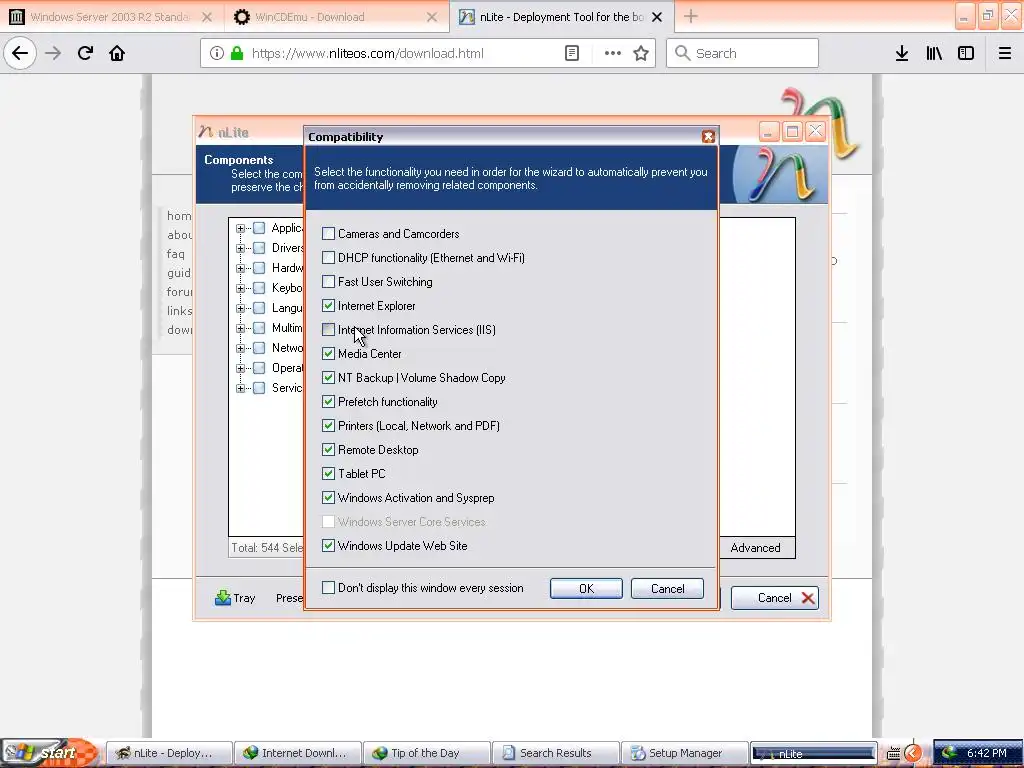Toggle Windows Activation and Sysprep
This screenshot has height=768, width=1024.
pyautogui.click(x=328, y=497)
